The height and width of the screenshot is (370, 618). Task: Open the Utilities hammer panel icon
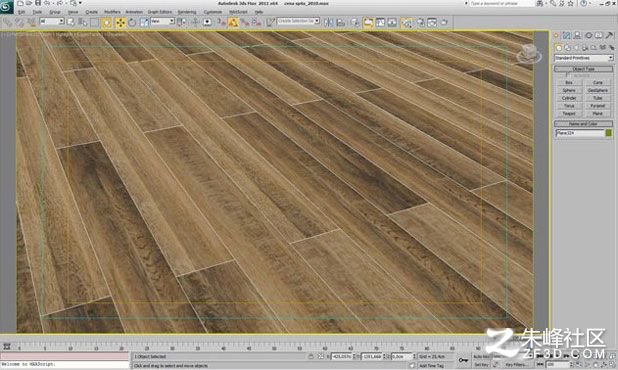click(609, 35)
